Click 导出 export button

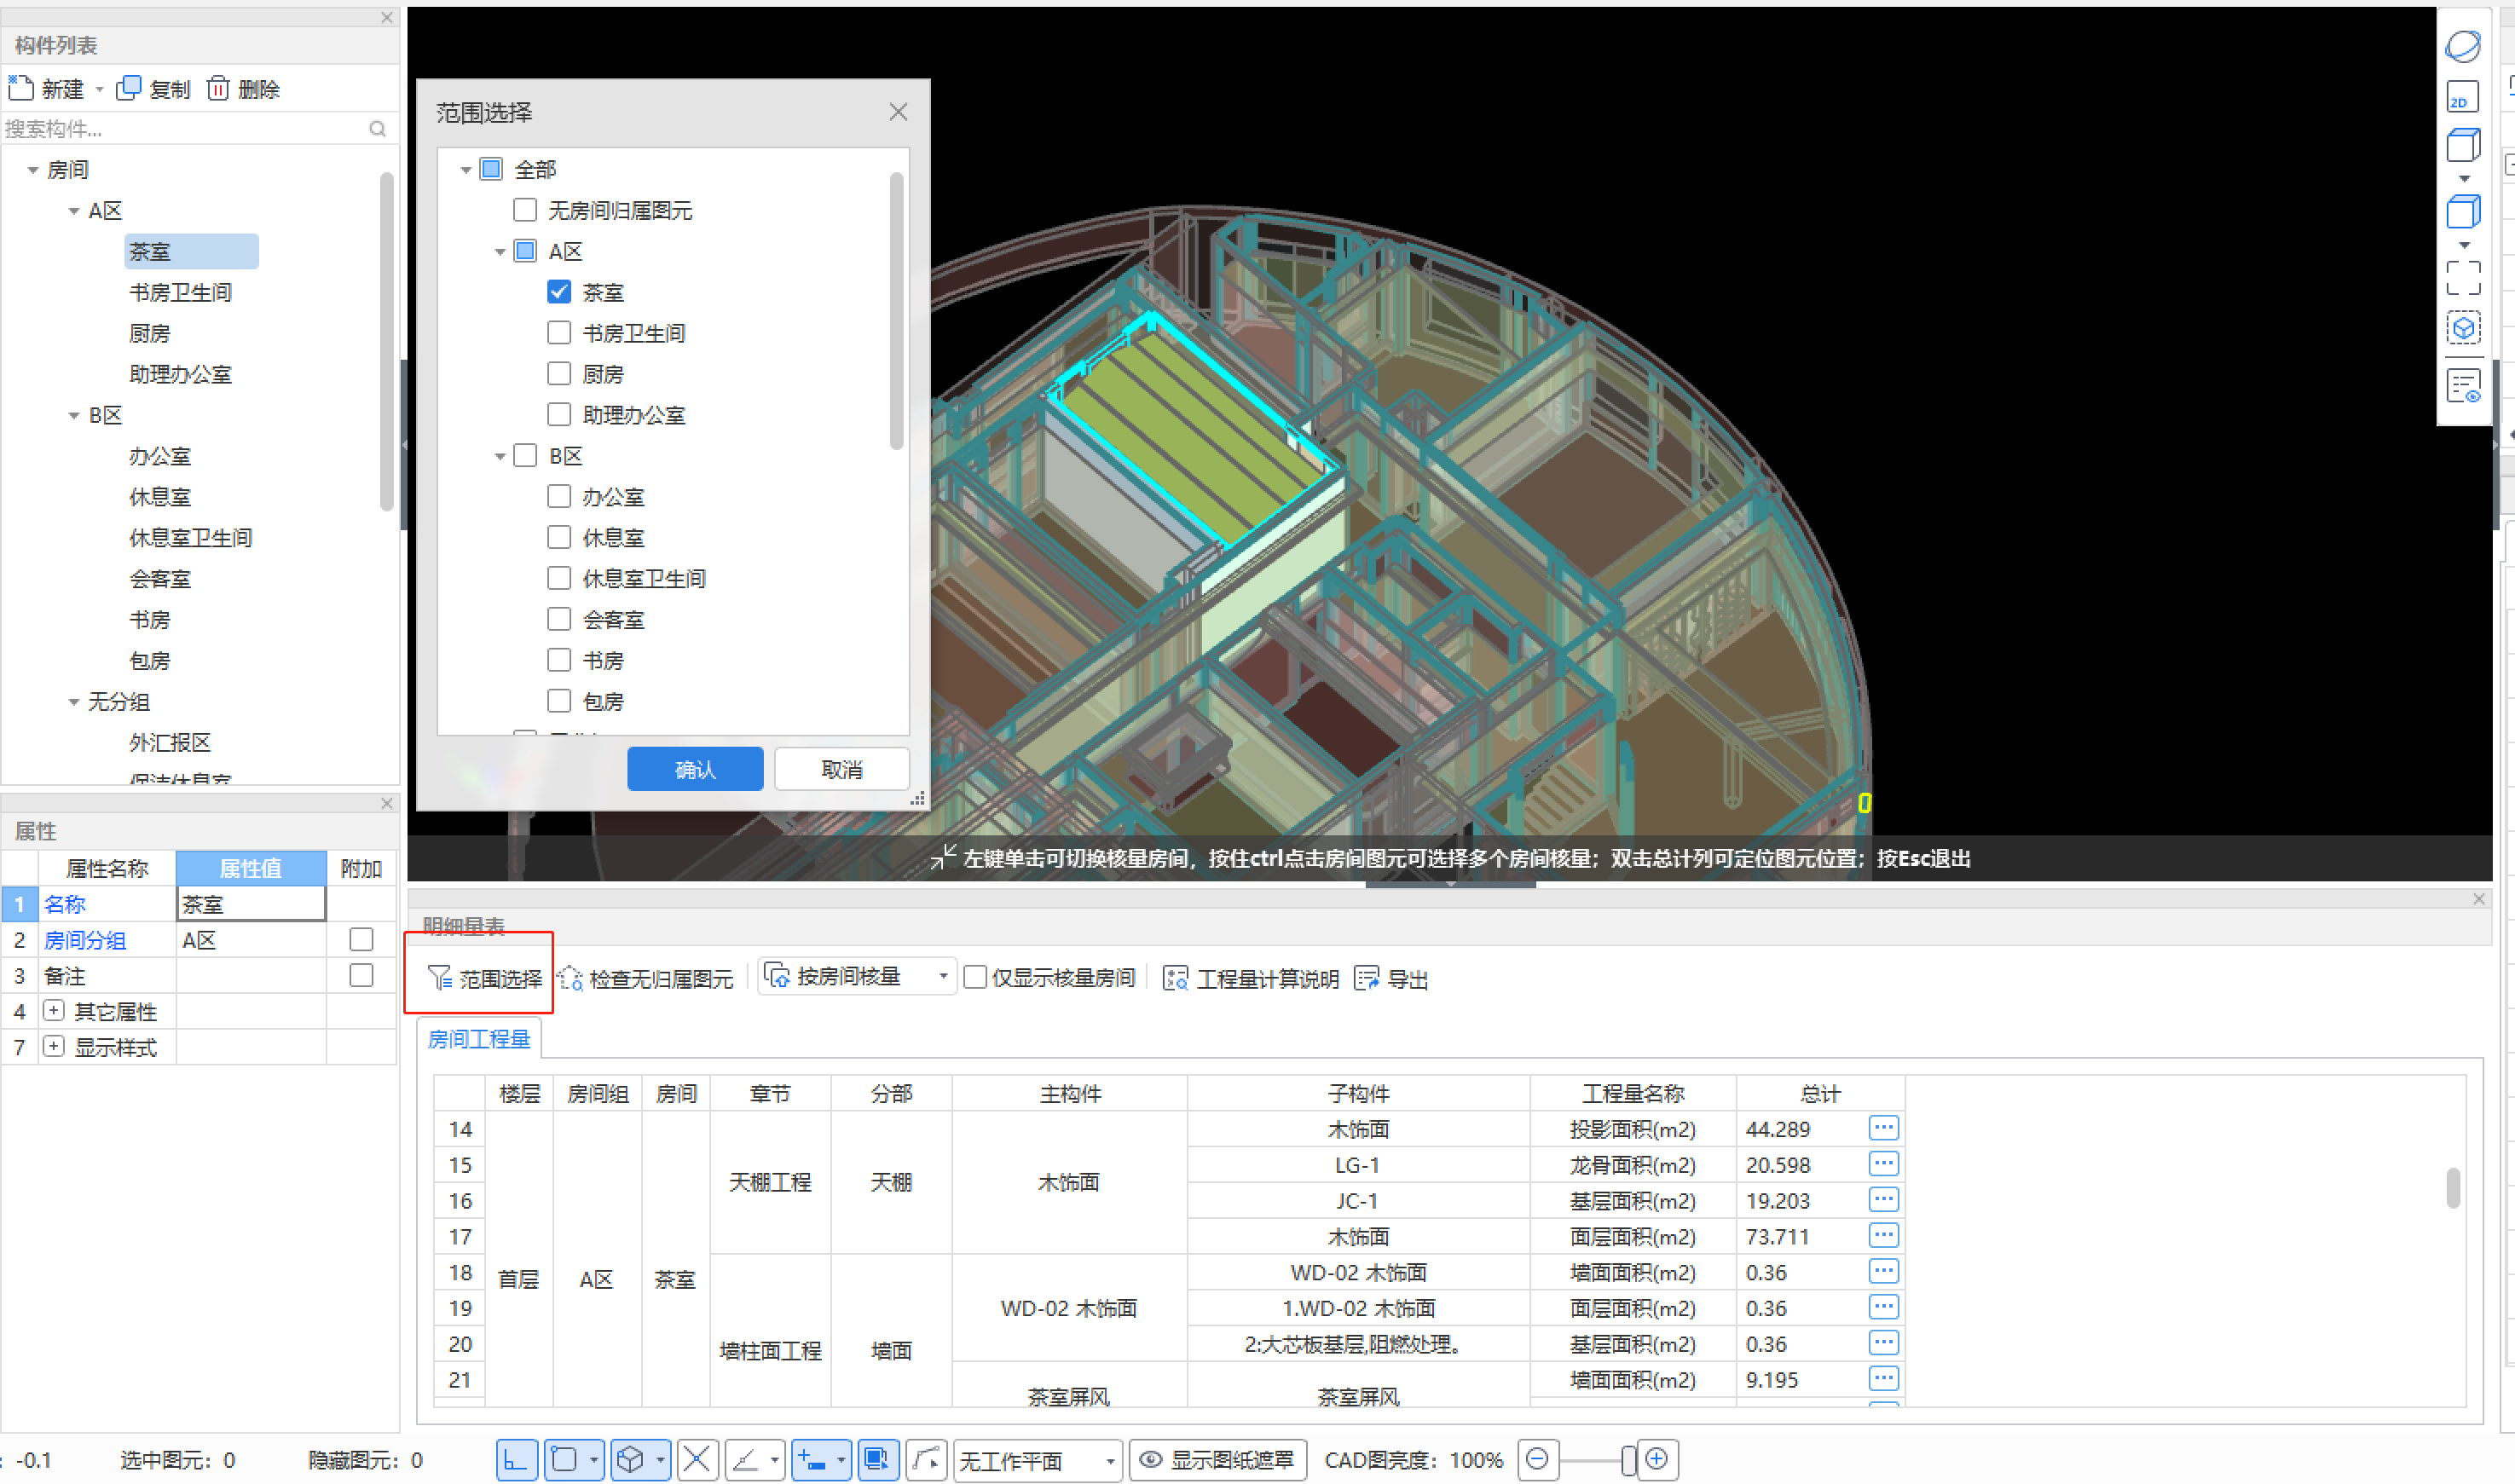(x=1392, y=979)
